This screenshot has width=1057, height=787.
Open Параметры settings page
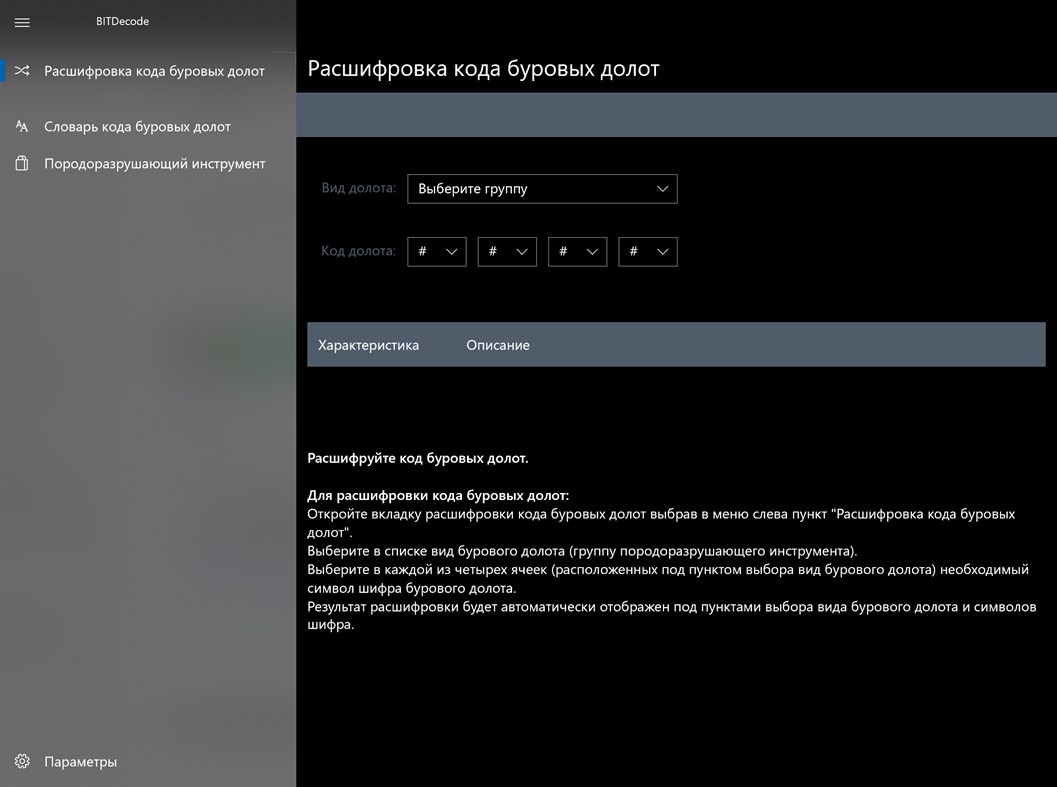click(x=148, y=761)
